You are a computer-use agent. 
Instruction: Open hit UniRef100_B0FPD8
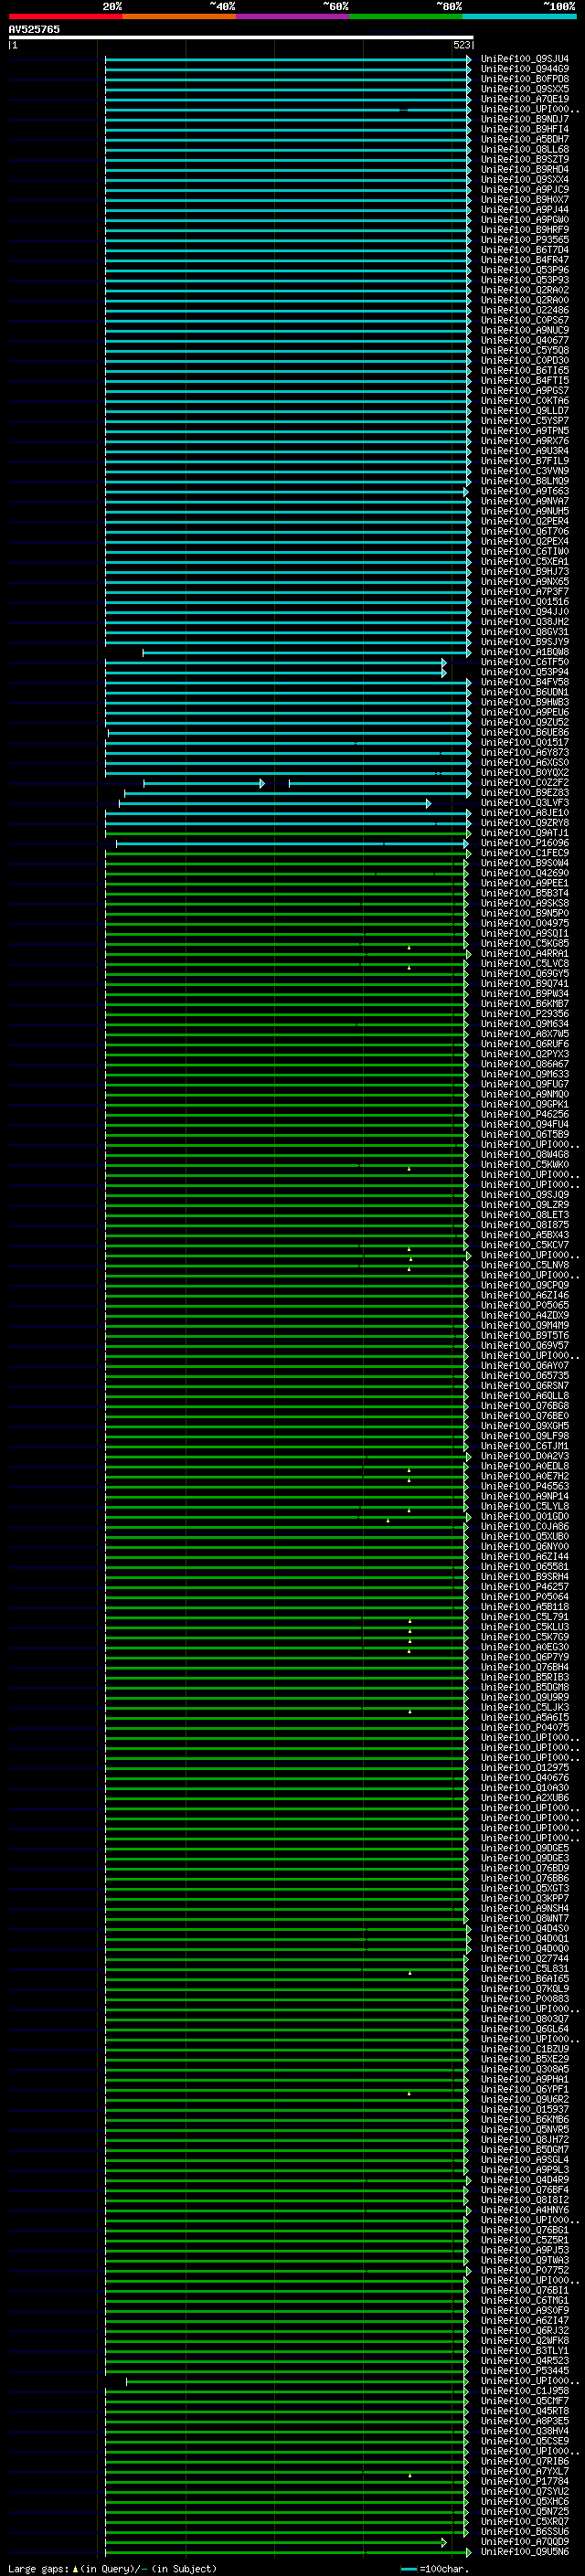pos(524,79)
